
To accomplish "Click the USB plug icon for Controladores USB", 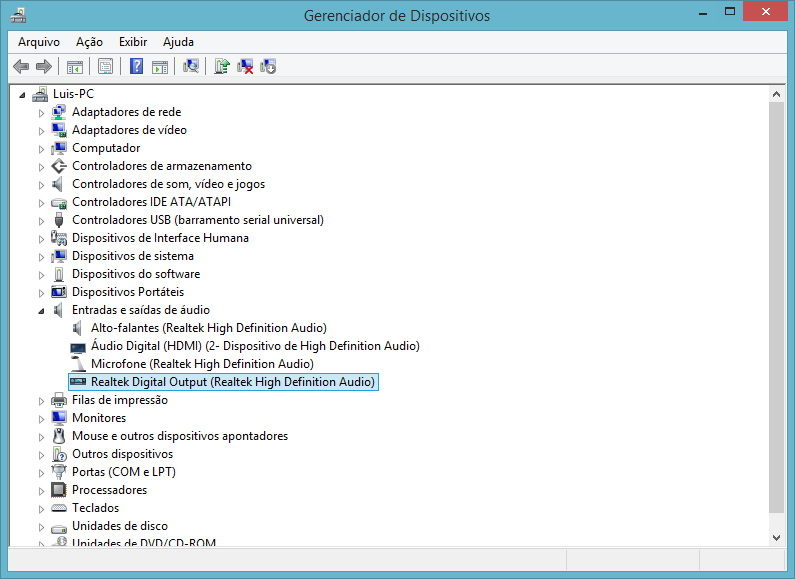I will point(59,220).
